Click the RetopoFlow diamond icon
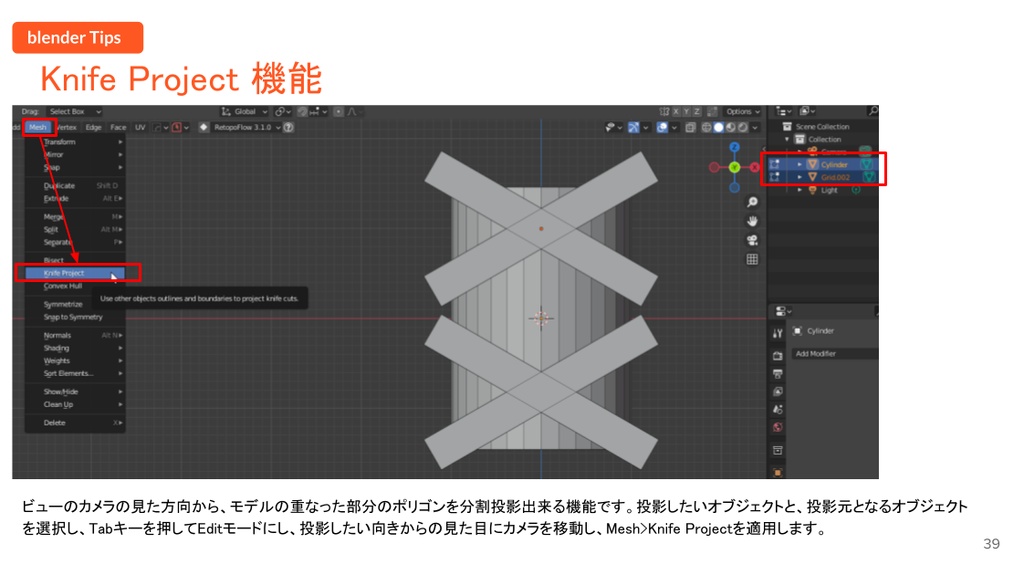The height and width of the screenshot is (575, 1024). (x=204, y=127)
